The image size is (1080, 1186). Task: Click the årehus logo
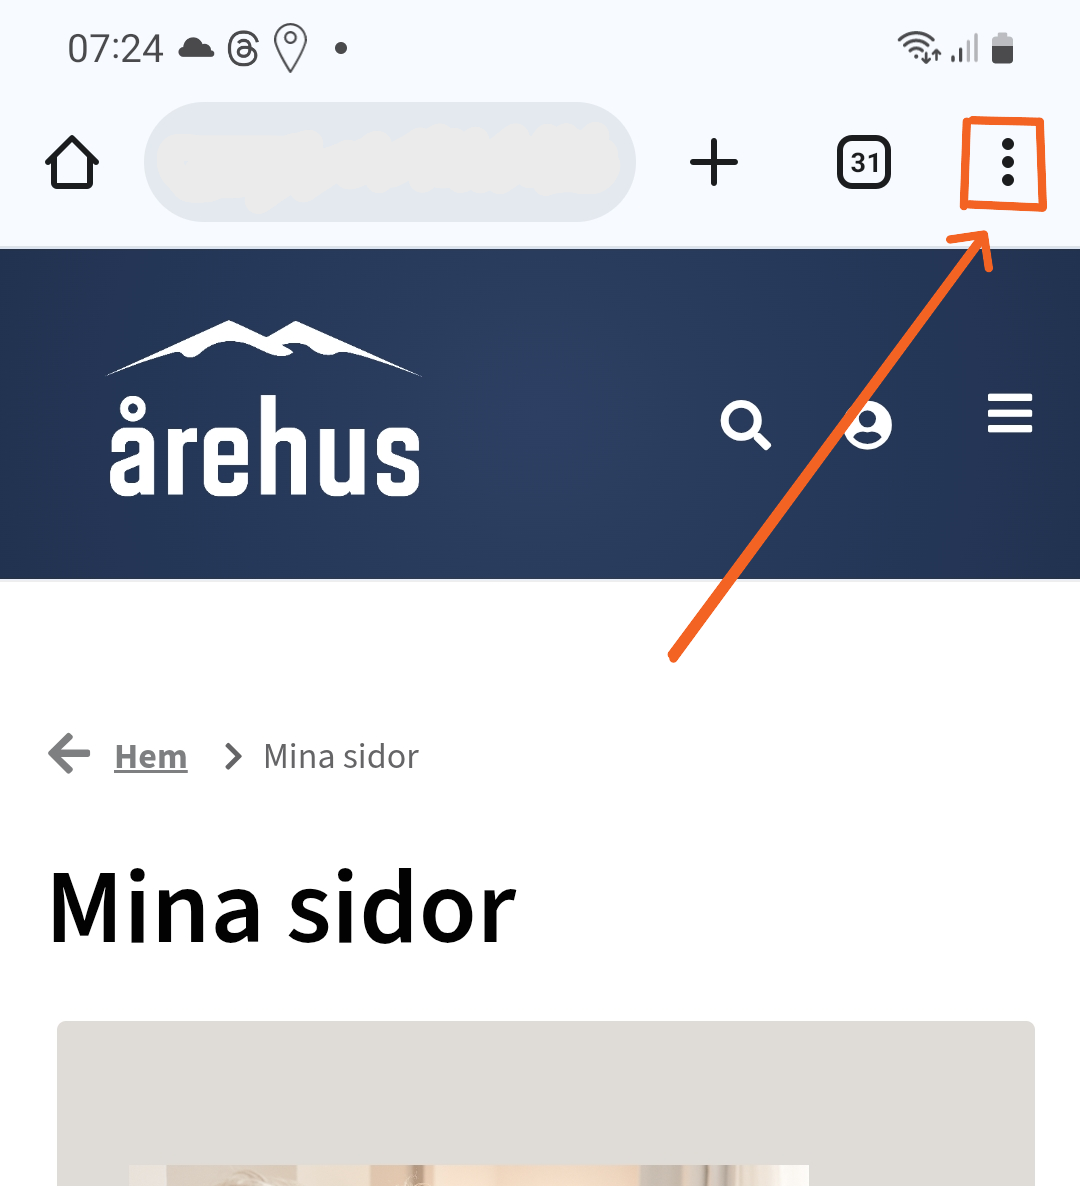click(265, 408)
